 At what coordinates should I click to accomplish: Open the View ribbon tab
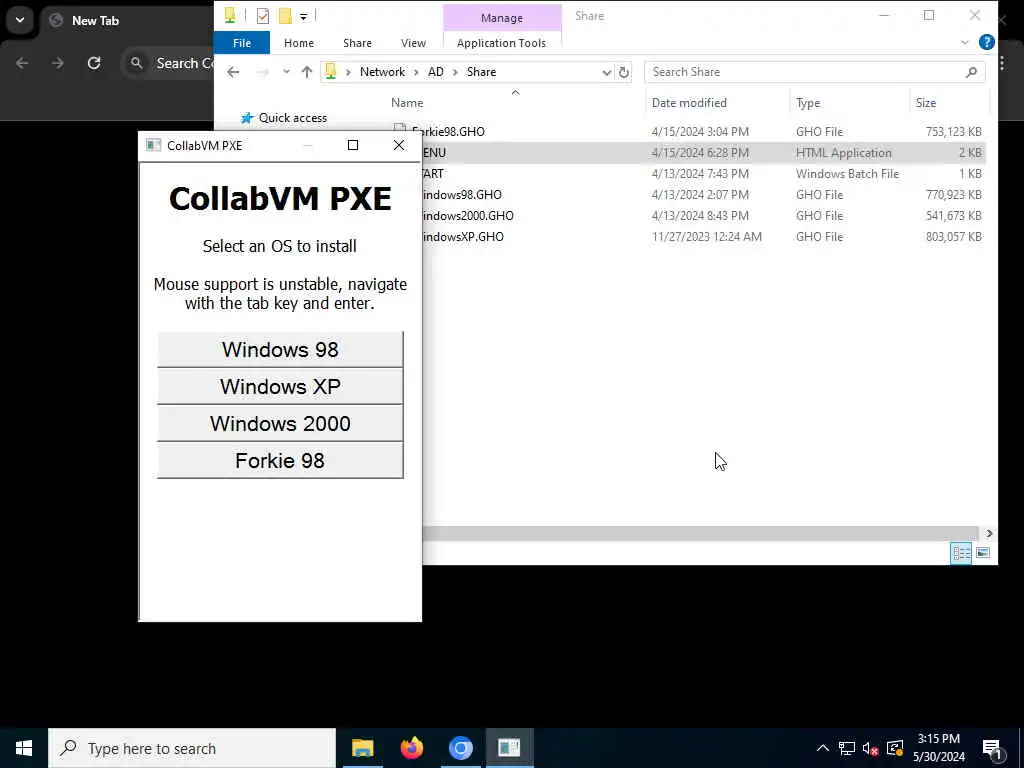click(413, 43)
